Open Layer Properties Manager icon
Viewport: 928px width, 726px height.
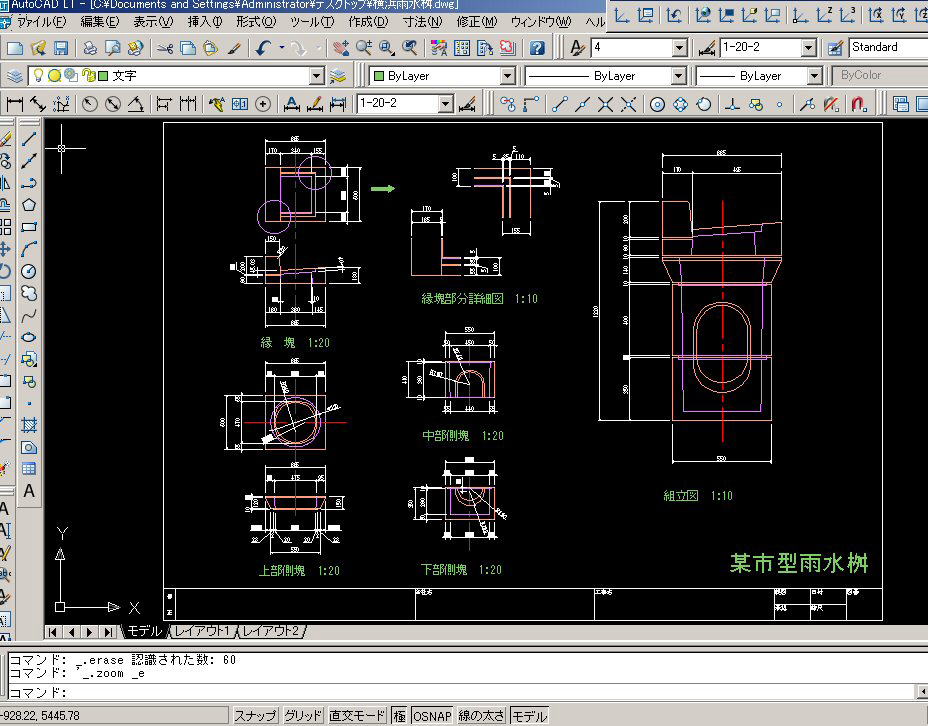(x=15, y=76)
